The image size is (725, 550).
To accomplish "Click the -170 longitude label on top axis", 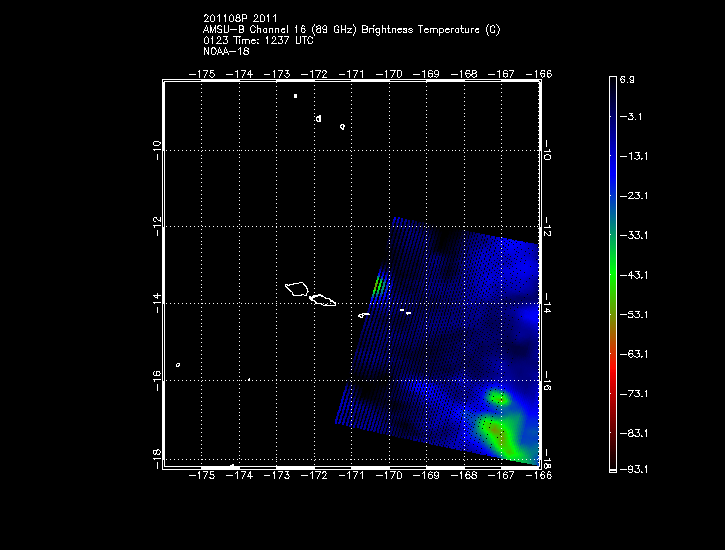I will (x=389, y=74).
